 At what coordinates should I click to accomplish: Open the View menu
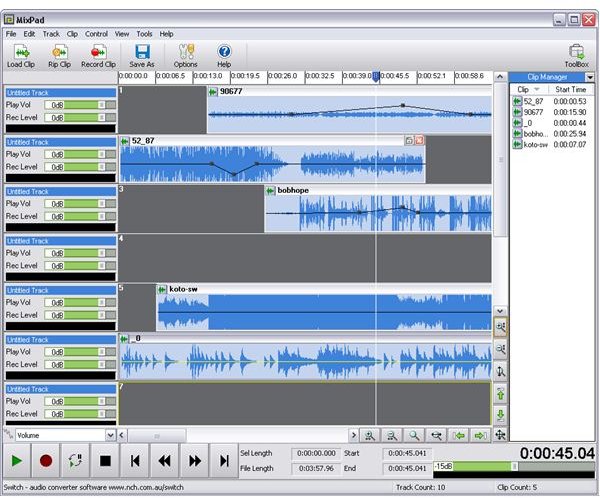tap(122, 34)
